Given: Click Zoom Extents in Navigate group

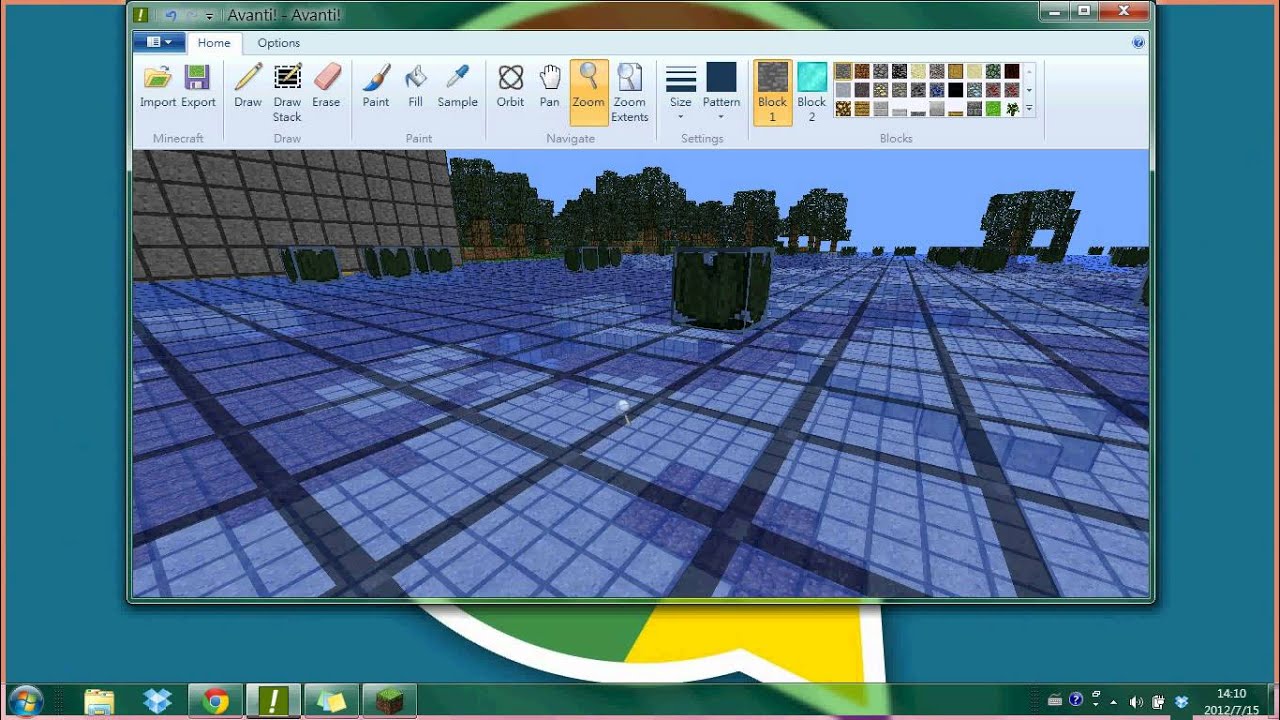Looking at the screenshot, I should pyautogui.click(x=630, y=92).
